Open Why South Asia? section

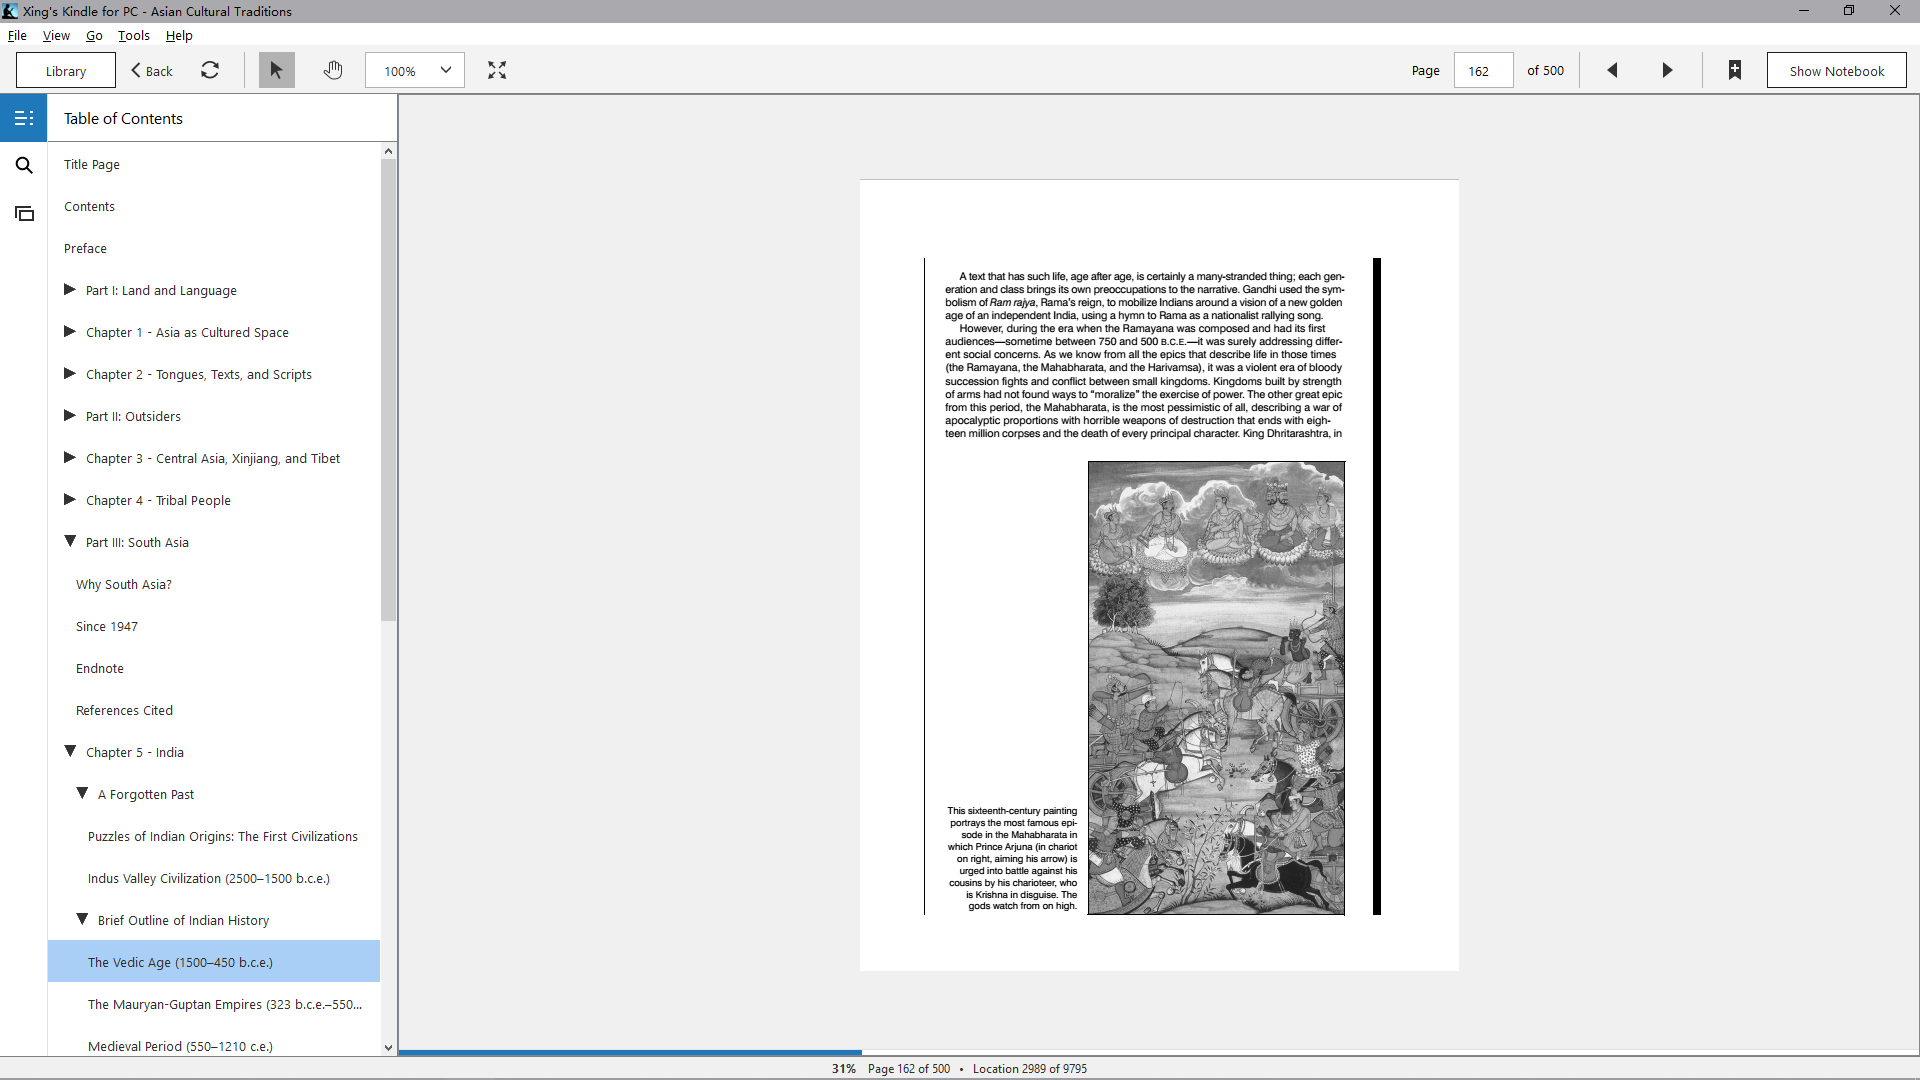pyautogui.click(x=124, y=584)
